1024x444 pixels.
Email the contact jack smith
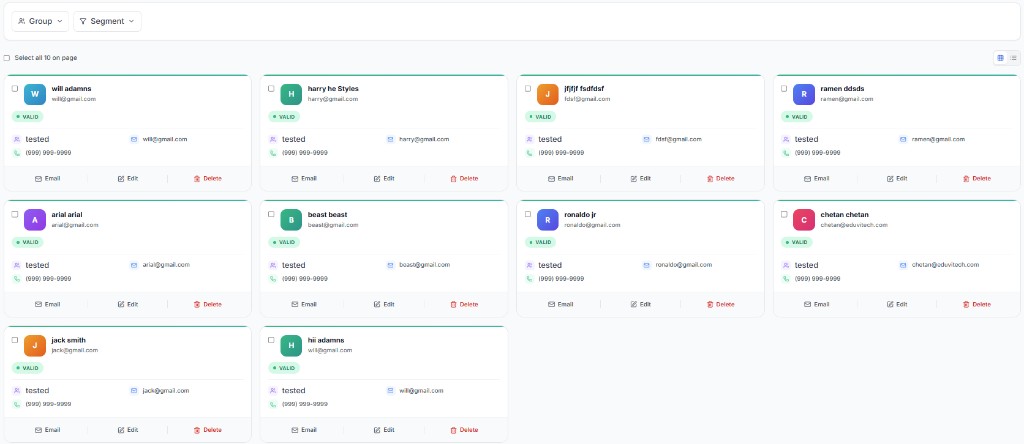47,430
